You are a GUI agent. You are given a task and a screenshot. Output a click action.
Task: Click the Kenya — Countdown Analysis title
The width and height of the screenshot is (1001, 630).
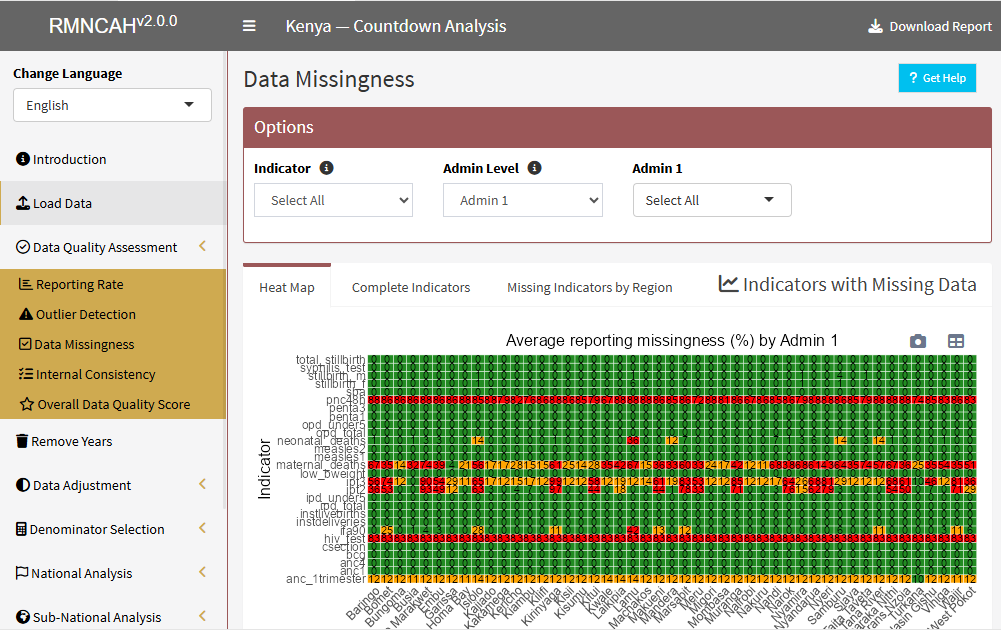(x=396, y=26)
